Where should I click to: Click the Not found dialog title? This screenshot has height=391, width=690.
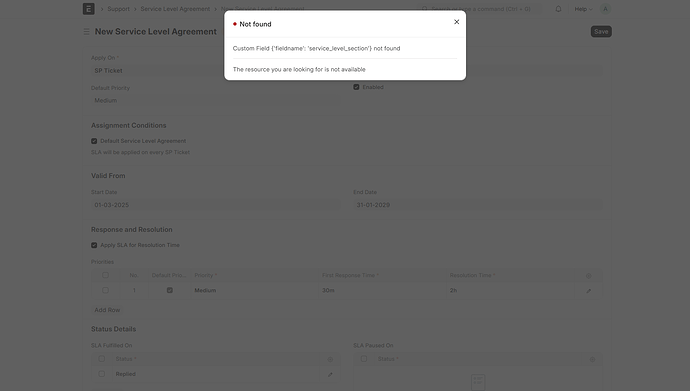[x=255, y=24]
